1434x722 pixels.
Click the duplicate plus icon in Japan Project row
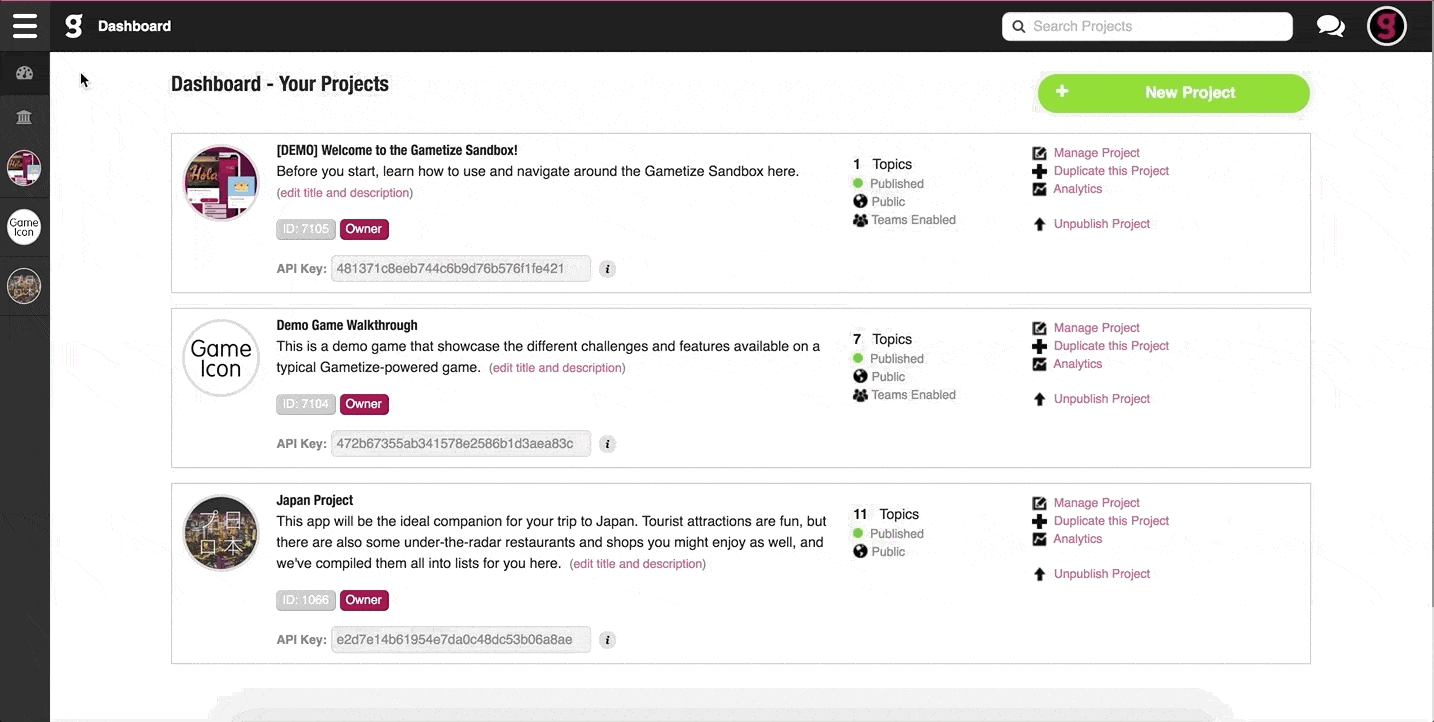coord(1039,521)
